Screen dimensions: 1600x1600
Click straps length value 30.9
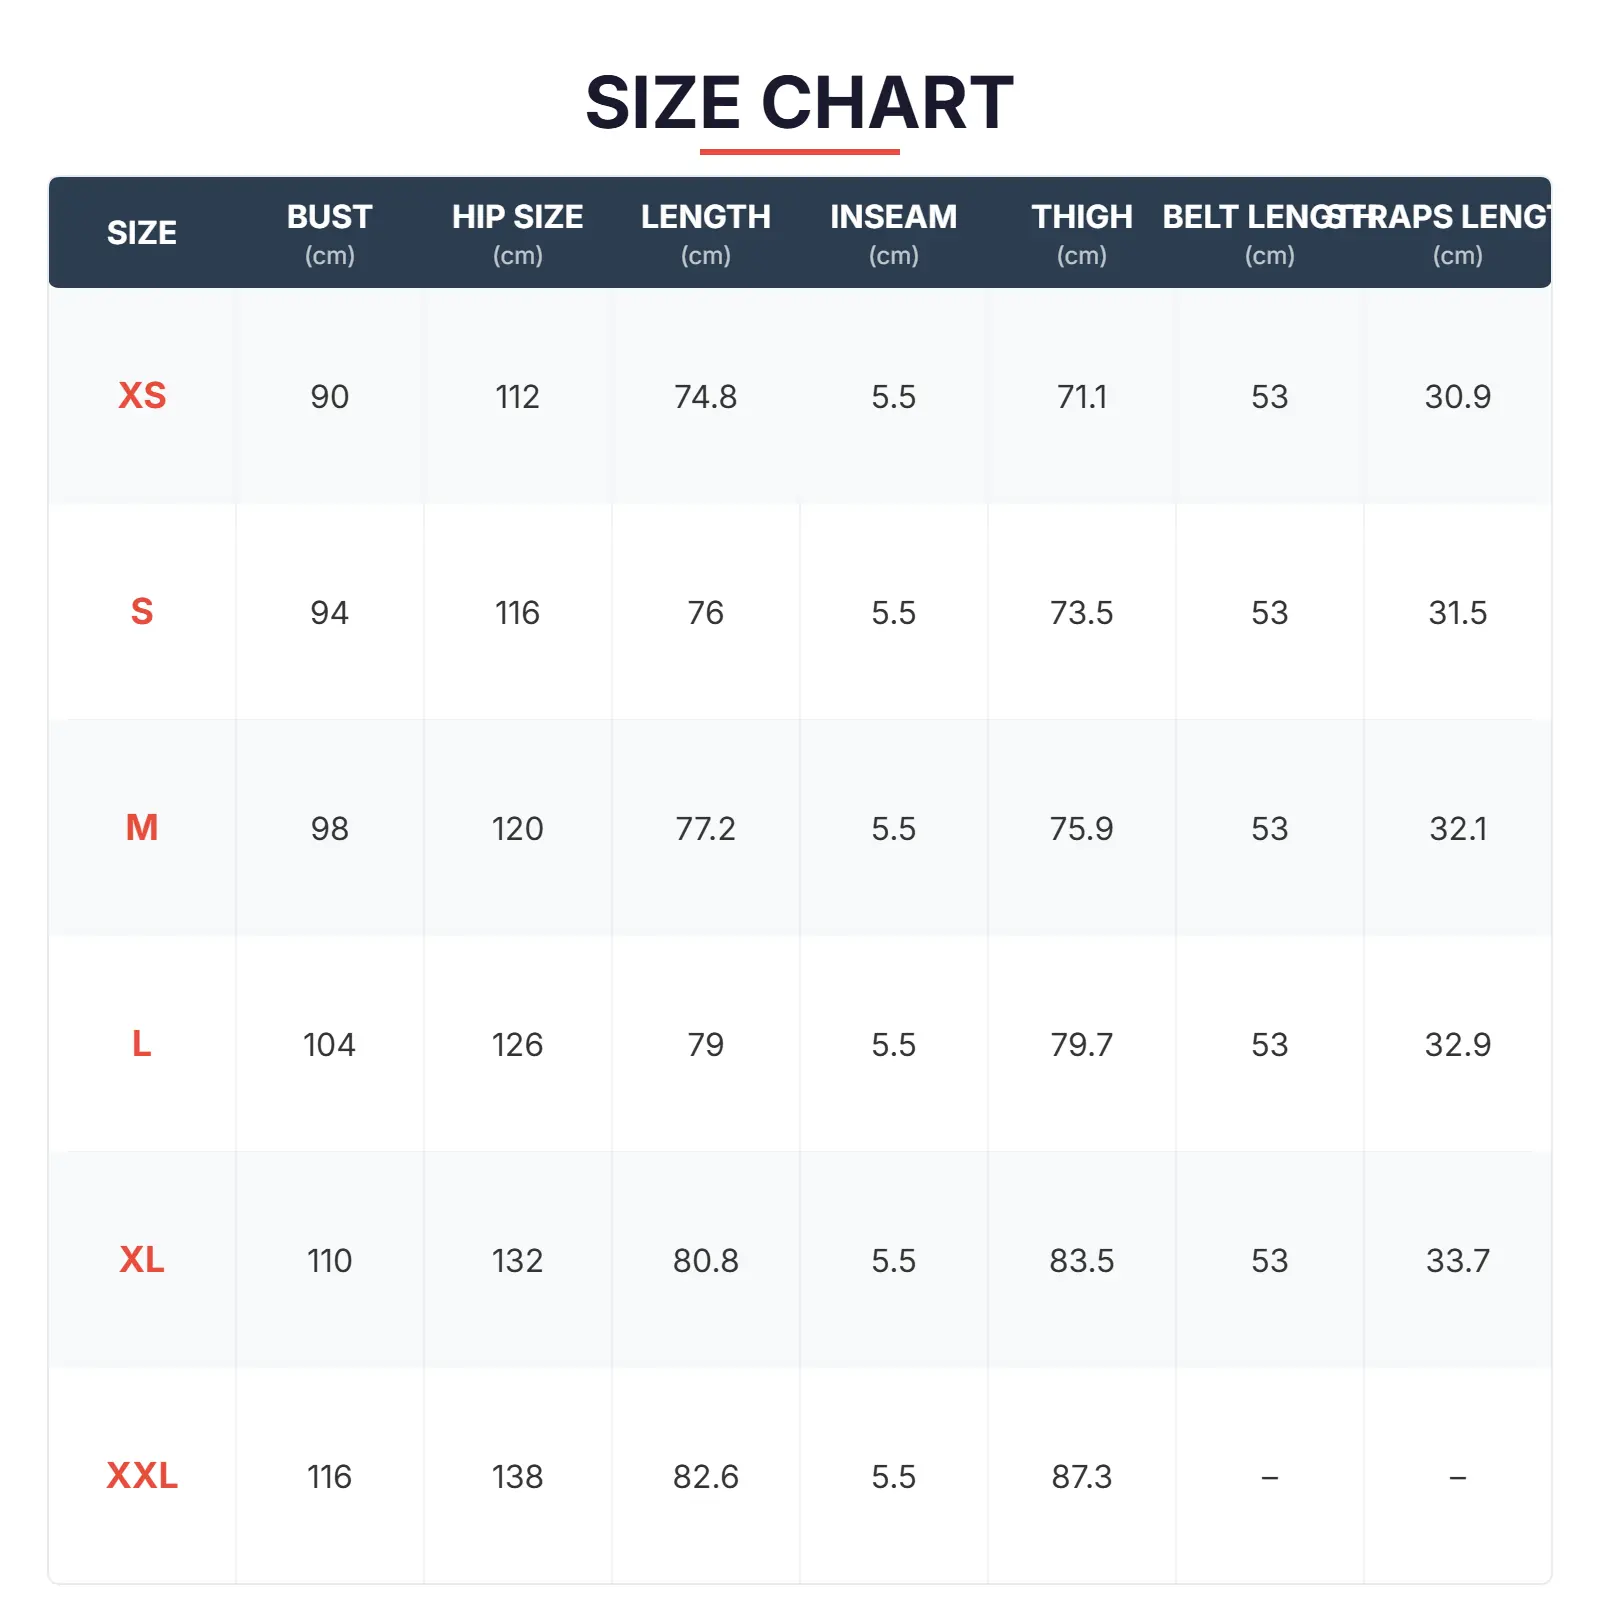click(1457, 397)
